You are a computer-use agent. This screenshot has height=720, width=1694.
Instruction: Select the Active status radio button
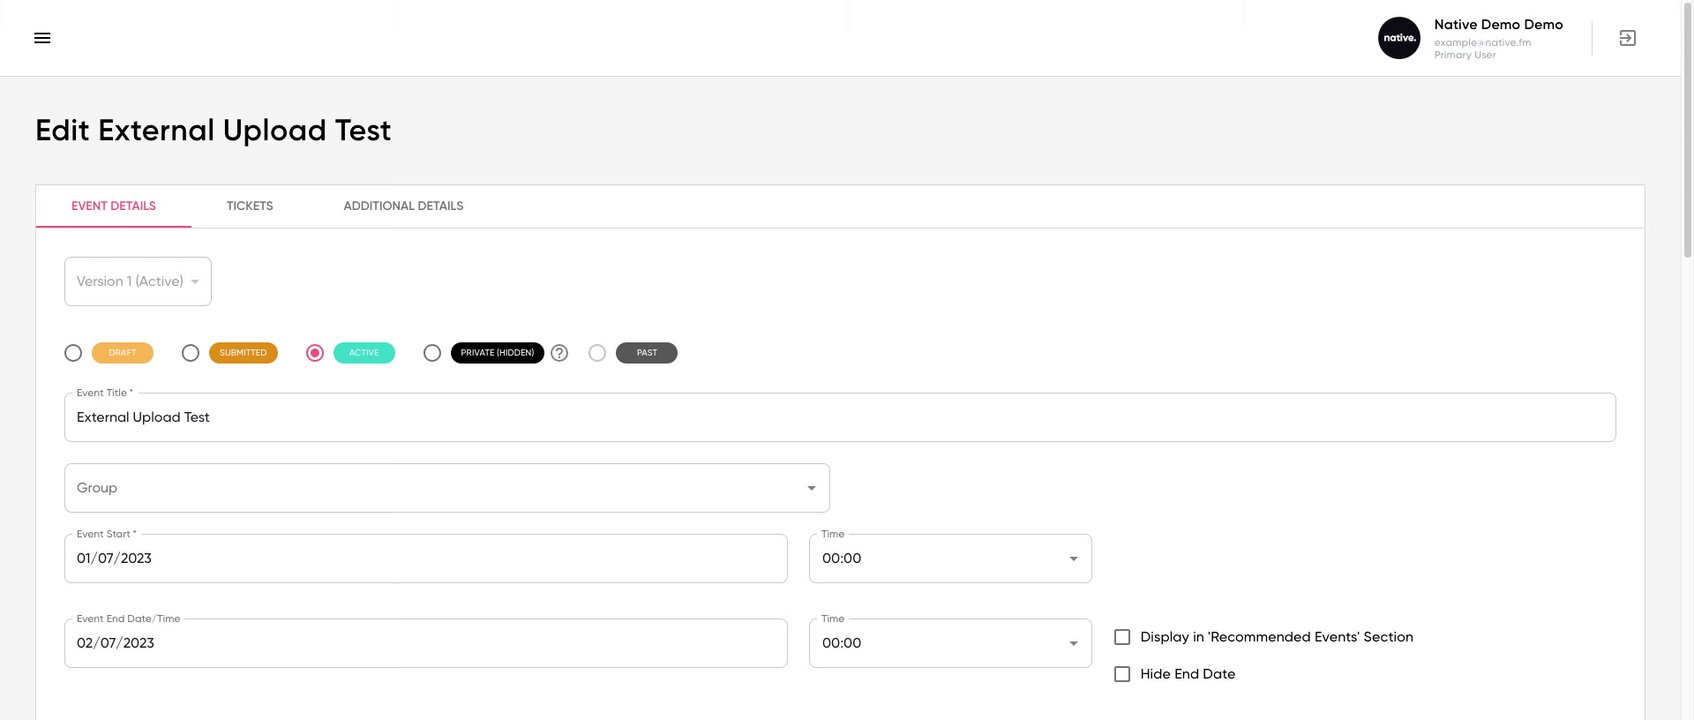point(315,353)
